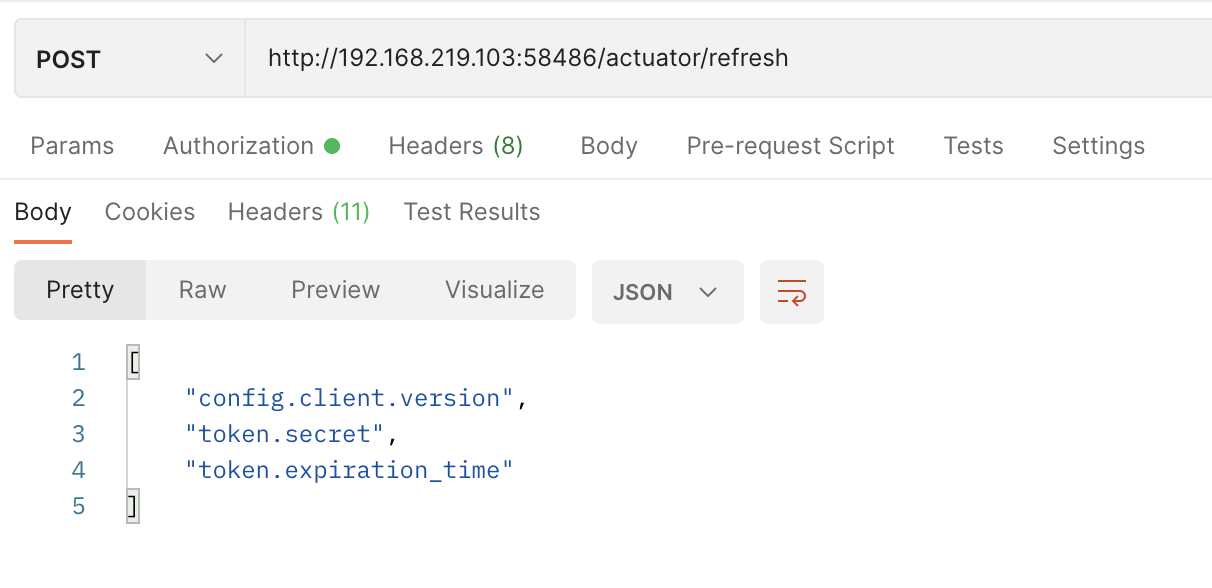Open the Params tab
Screen dimensions: 1212x588
click(x=72, y=146)
